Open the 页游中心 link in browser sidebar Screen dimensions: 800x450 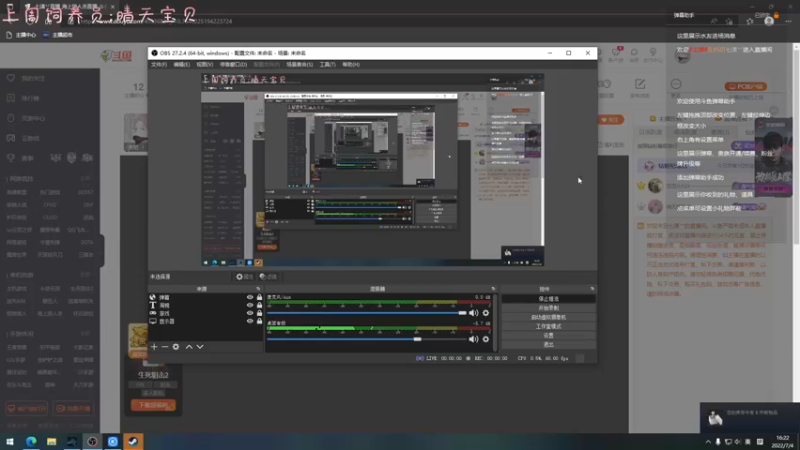tap(33, 118)
